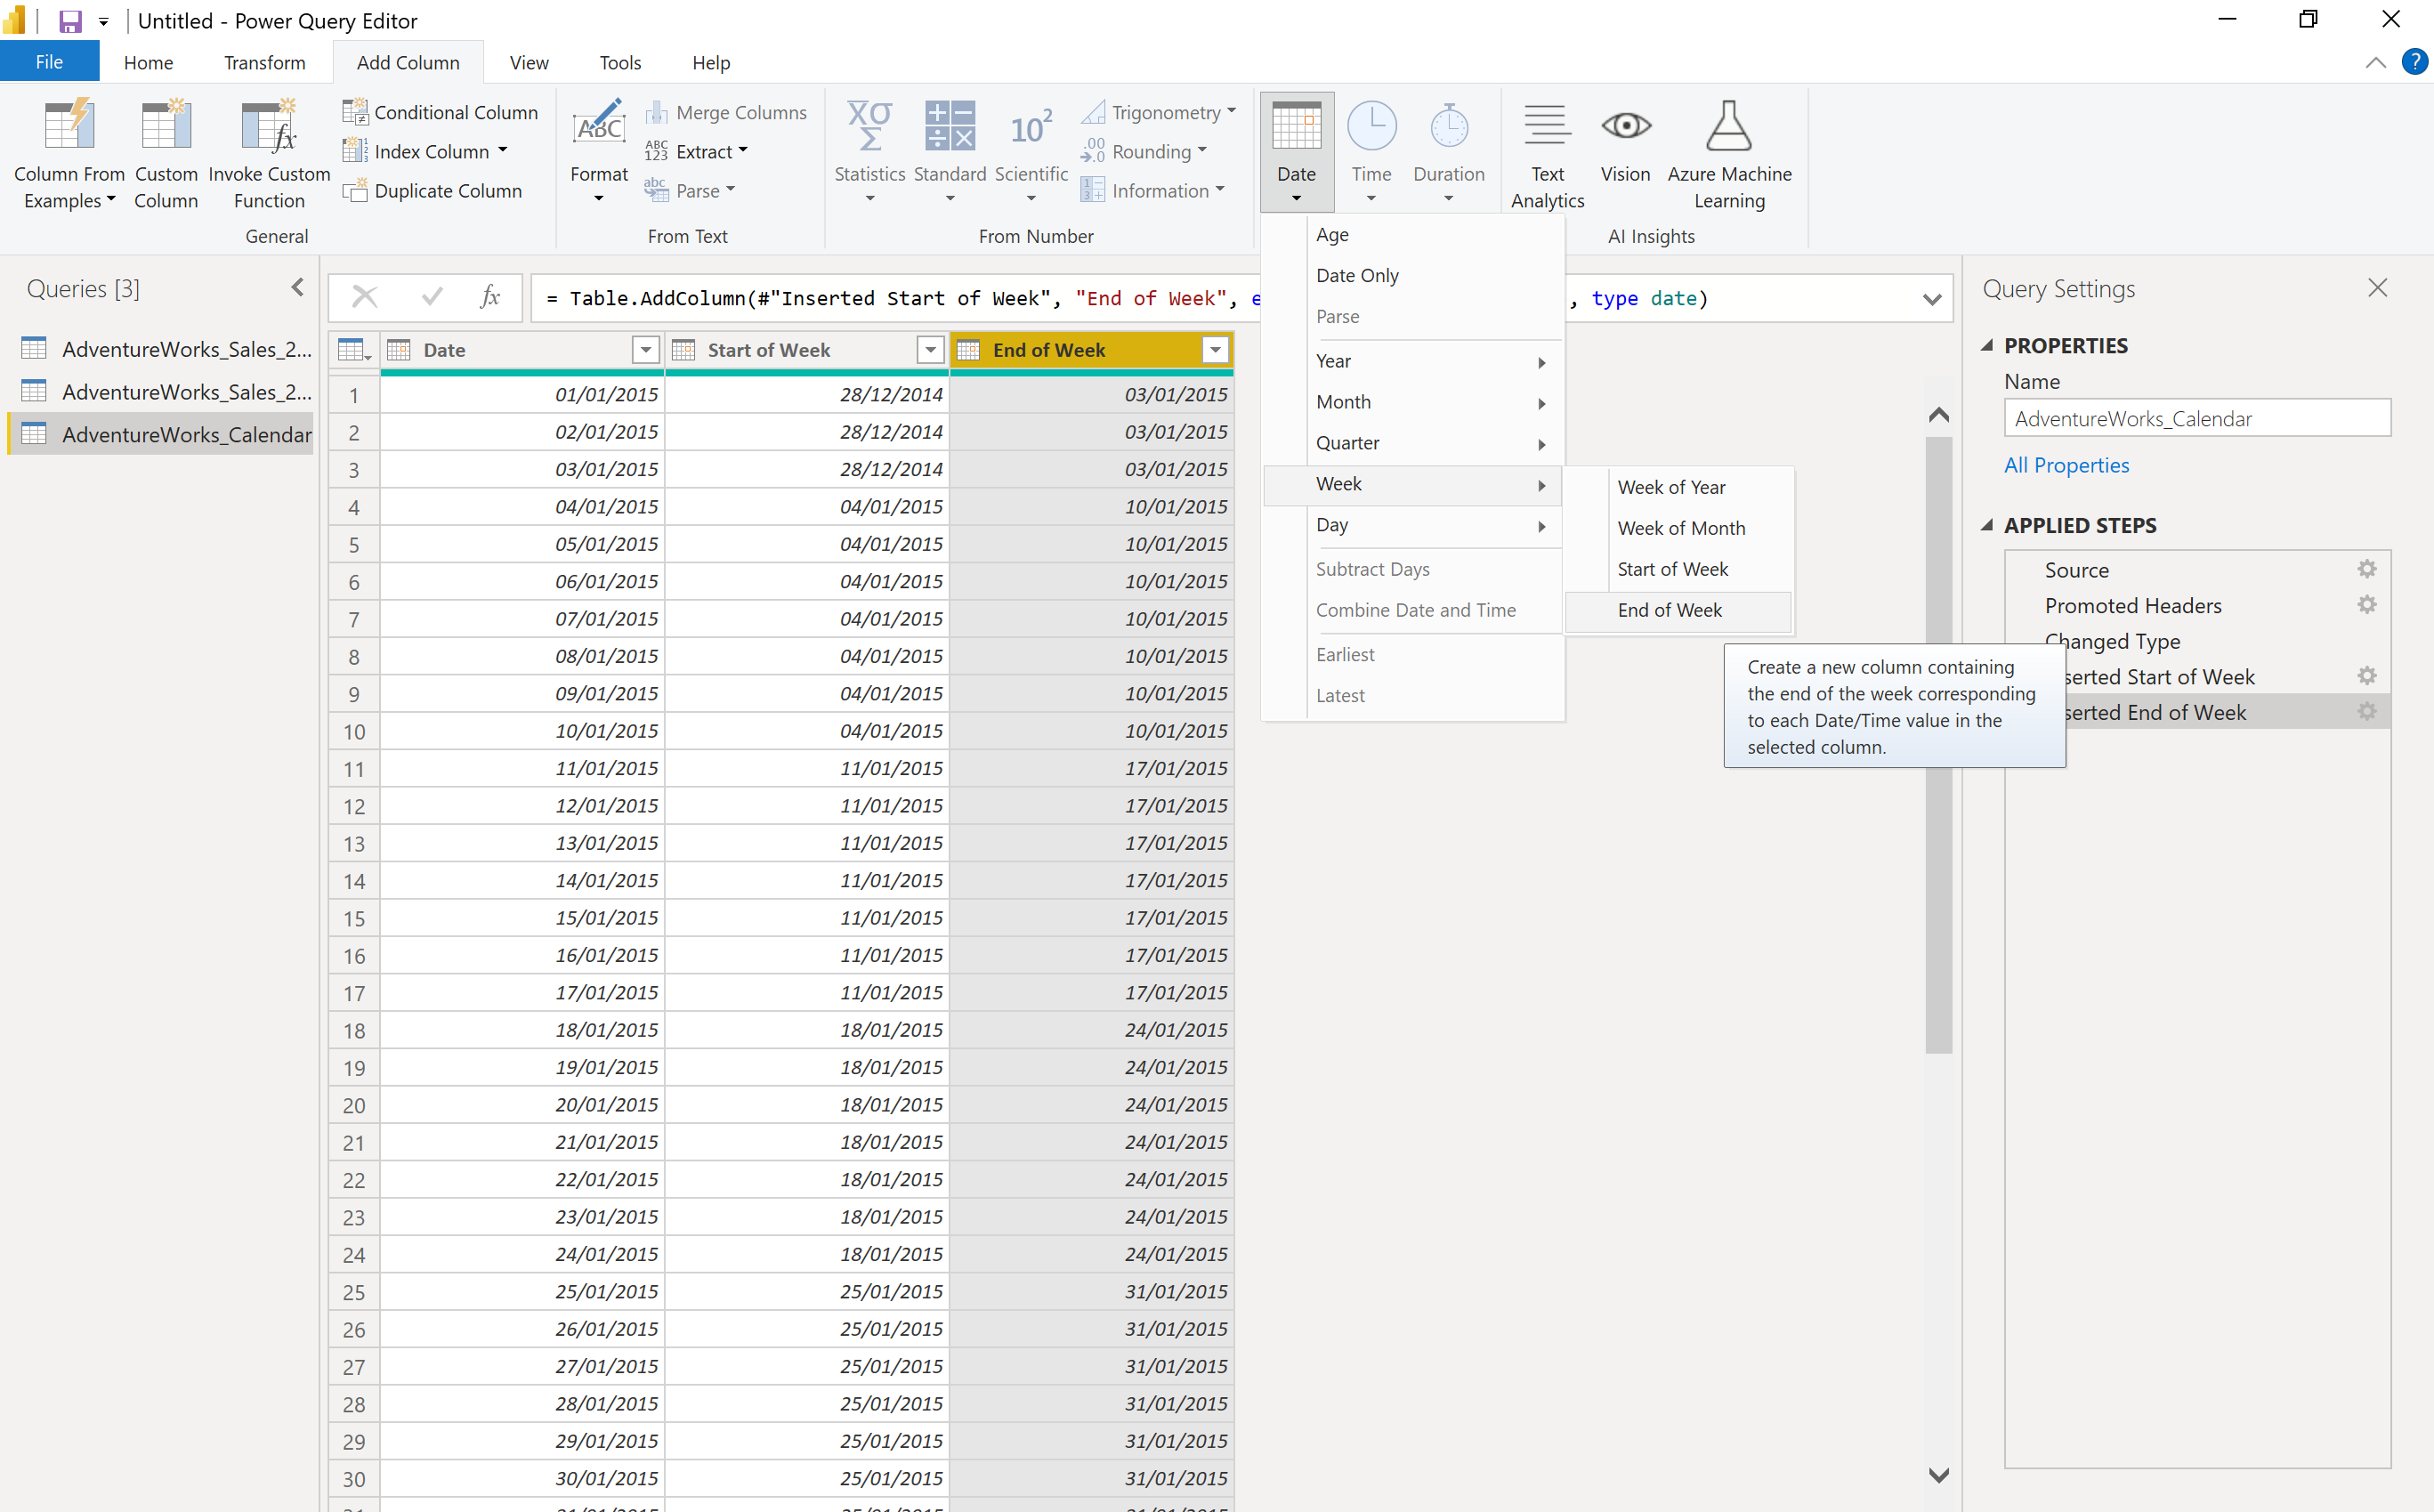Click the fx function icon
2434x1512 pixels.
coord(490,297)
